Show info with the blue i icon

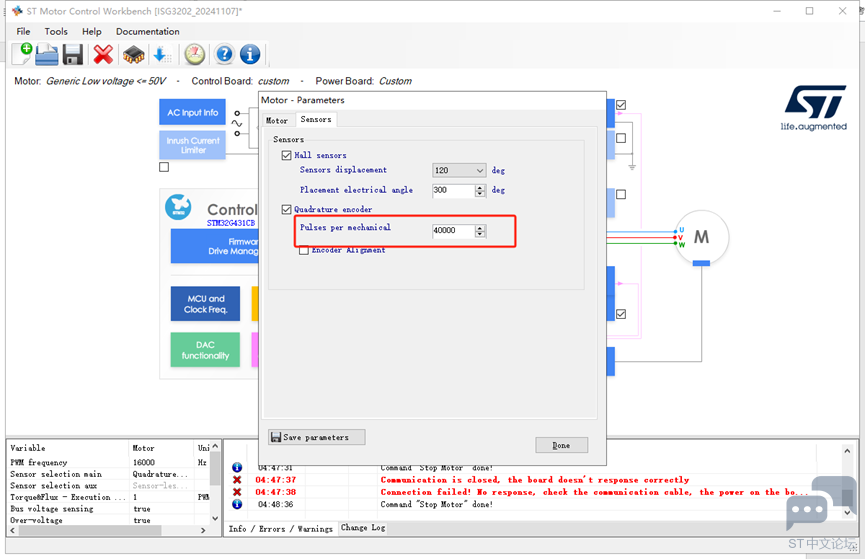250,54
